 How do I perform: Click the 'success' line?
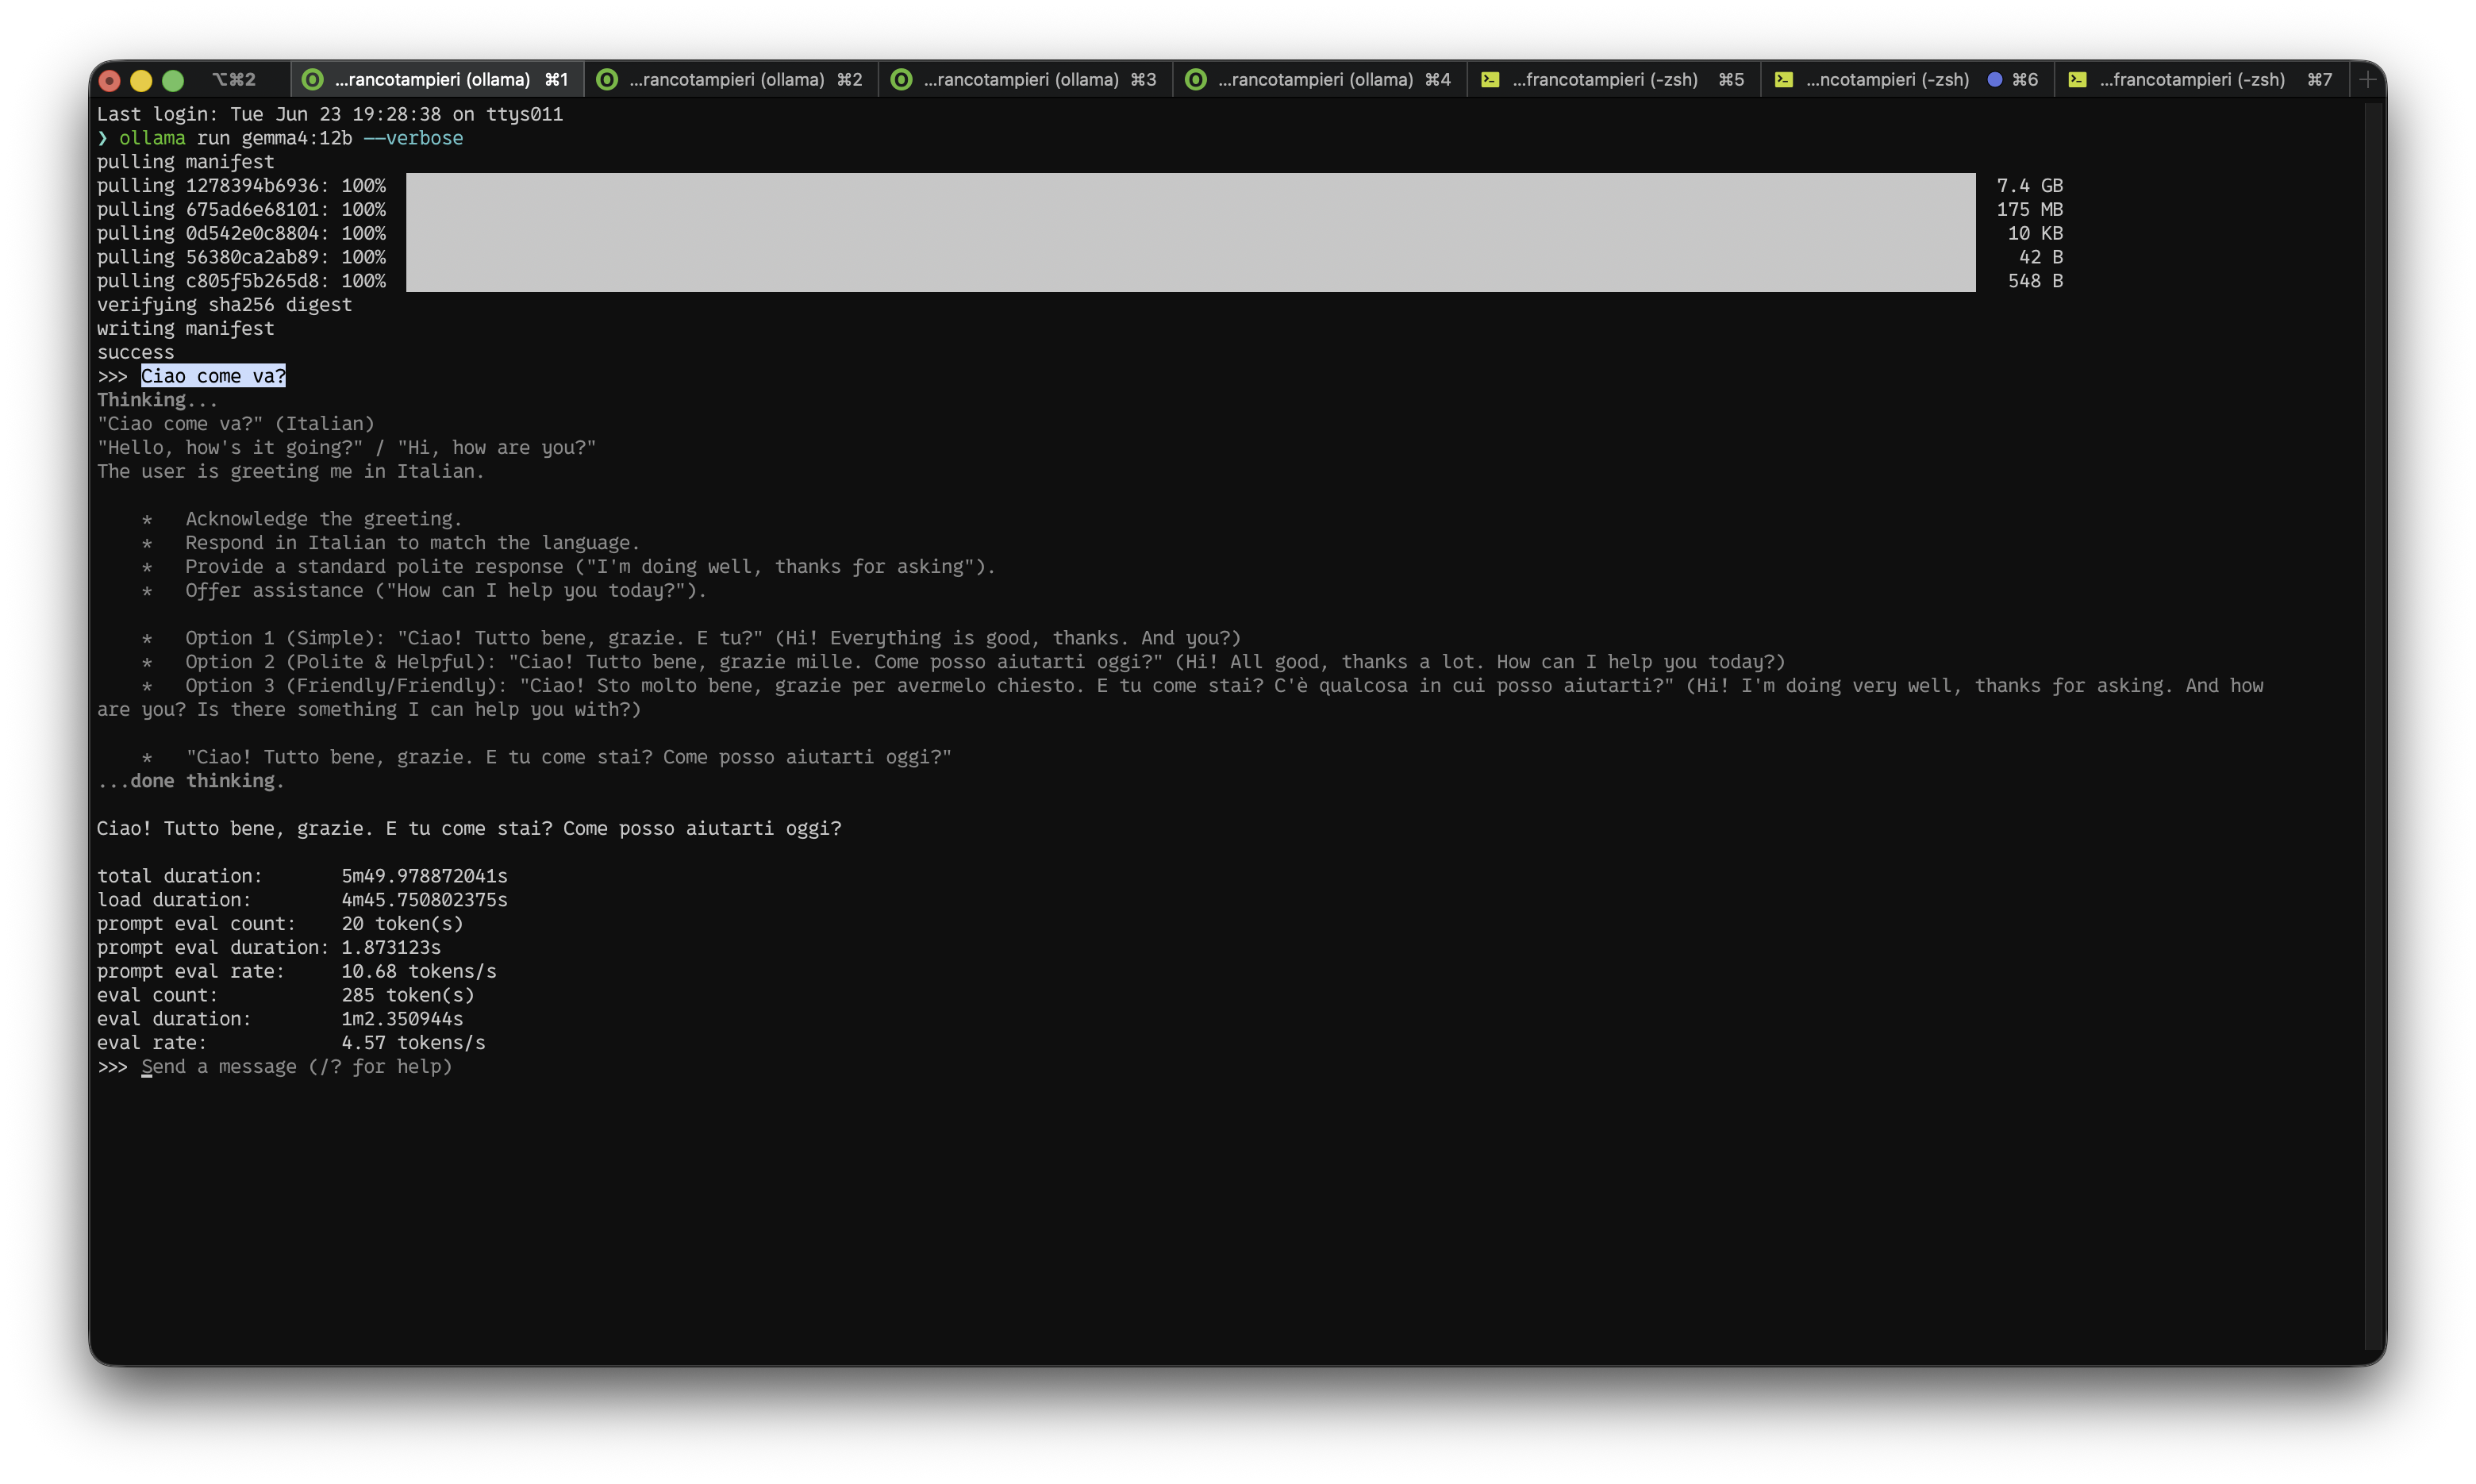pos(135,352)
